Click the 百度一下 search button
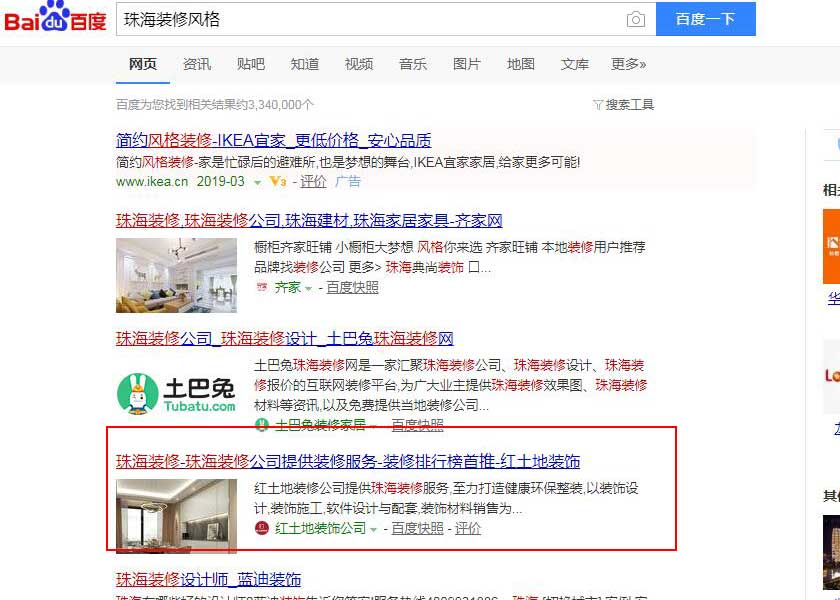This screenshot has height=600, width=840. (x=706, y=19)
